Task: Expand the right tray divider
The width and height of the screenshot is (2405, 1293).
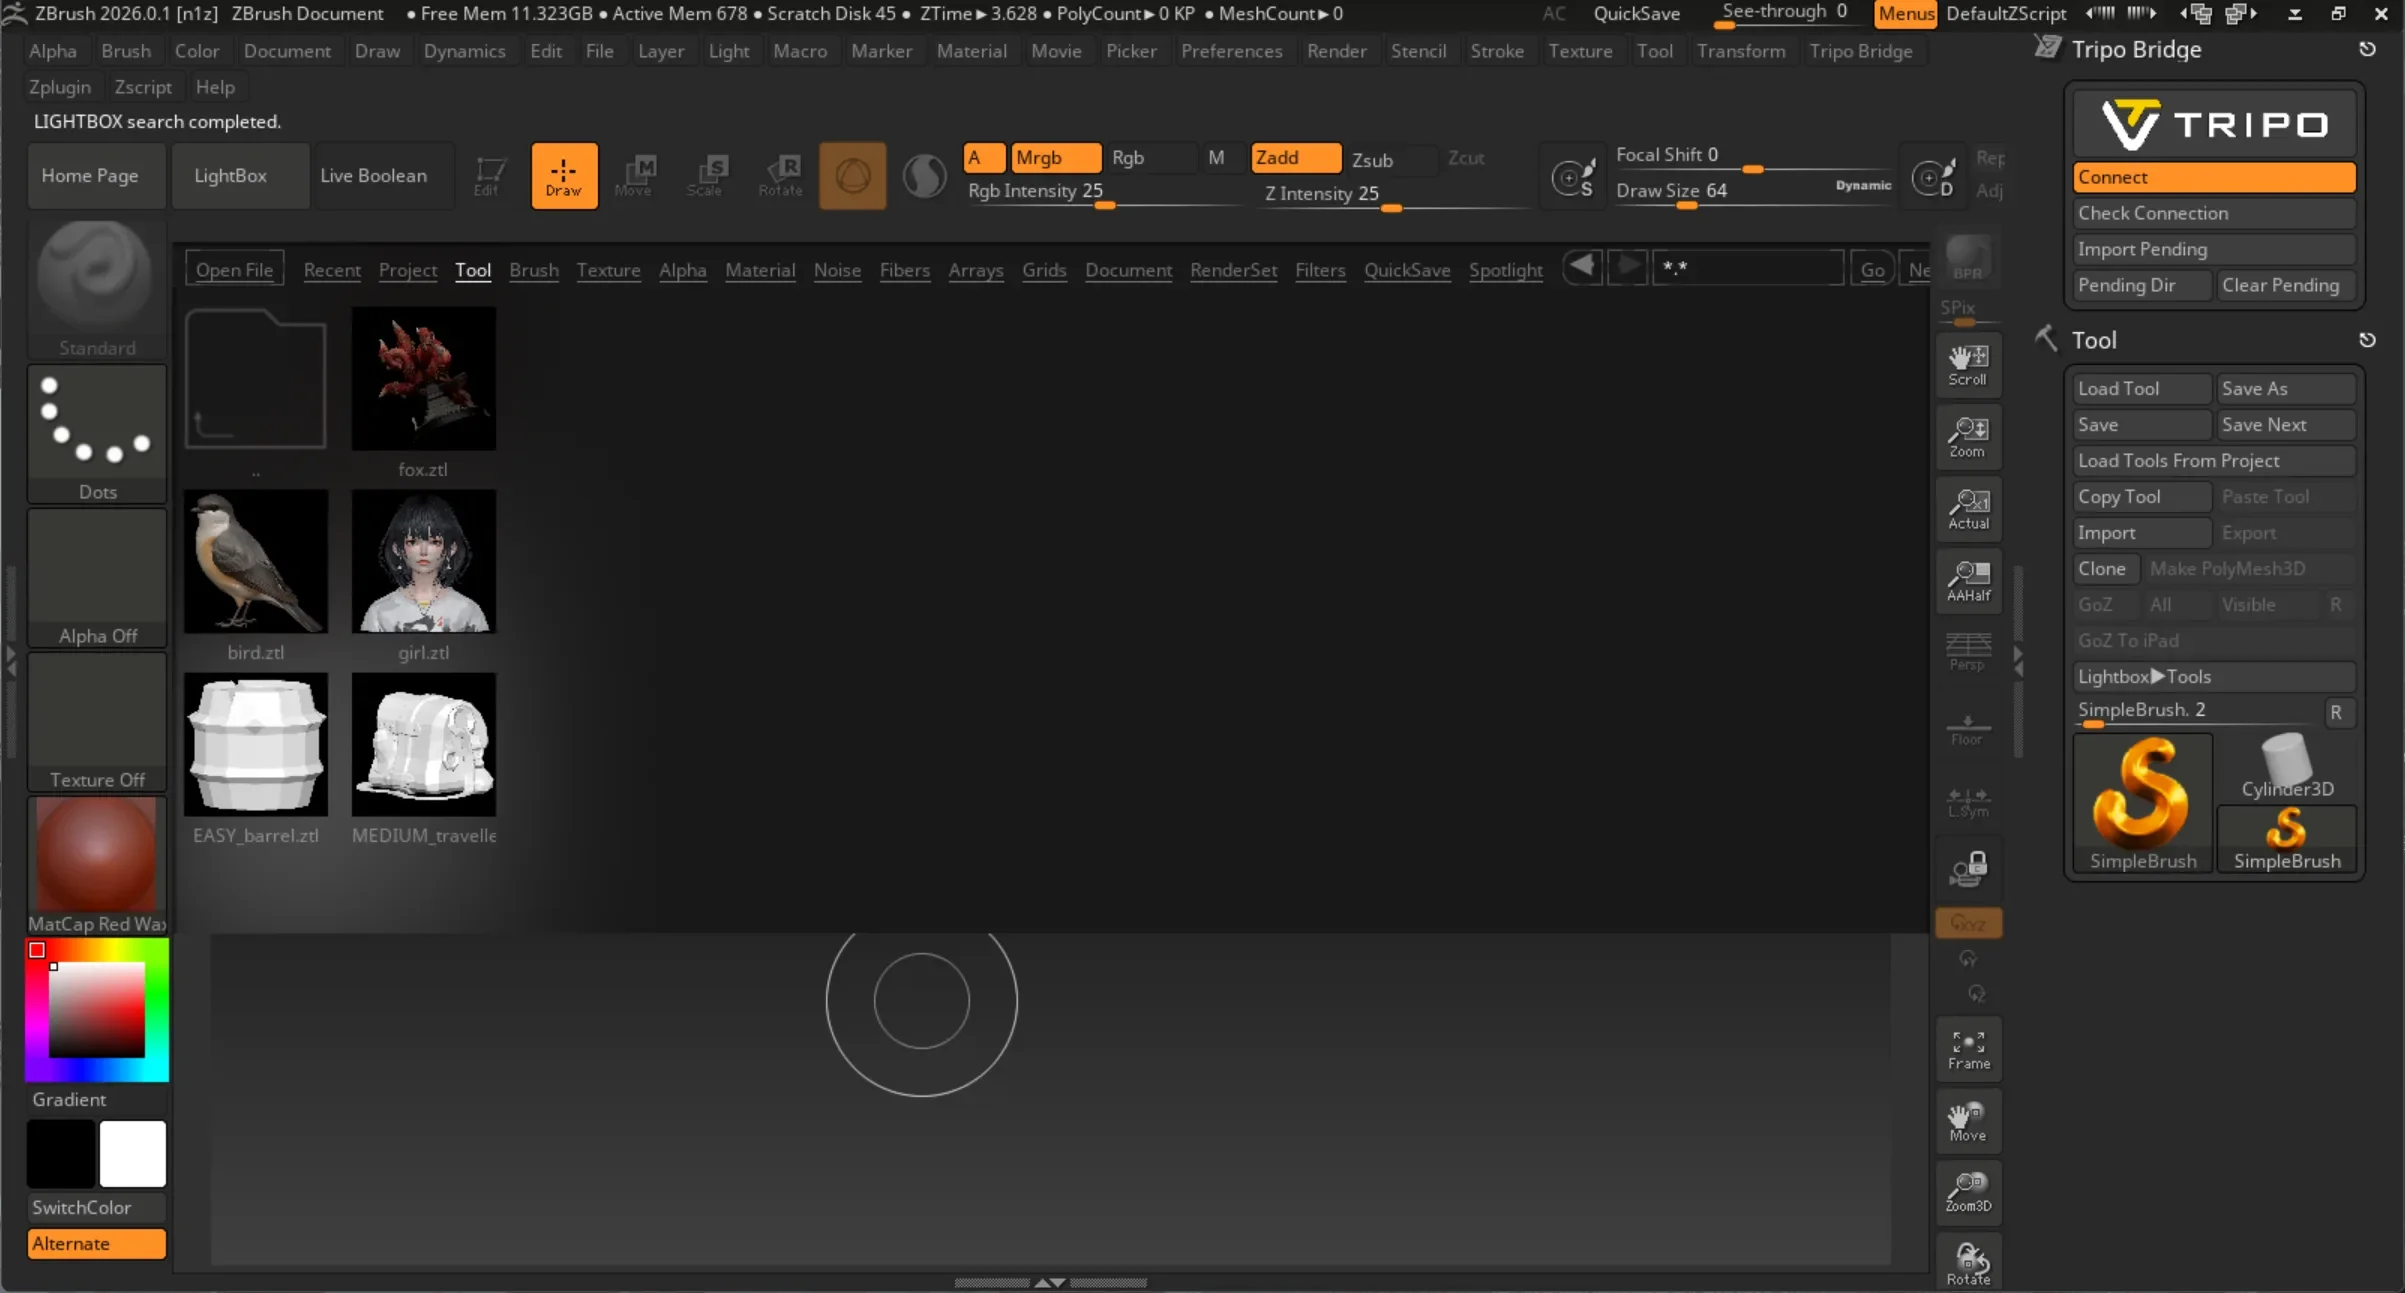Action: (x=2018, y=661)
